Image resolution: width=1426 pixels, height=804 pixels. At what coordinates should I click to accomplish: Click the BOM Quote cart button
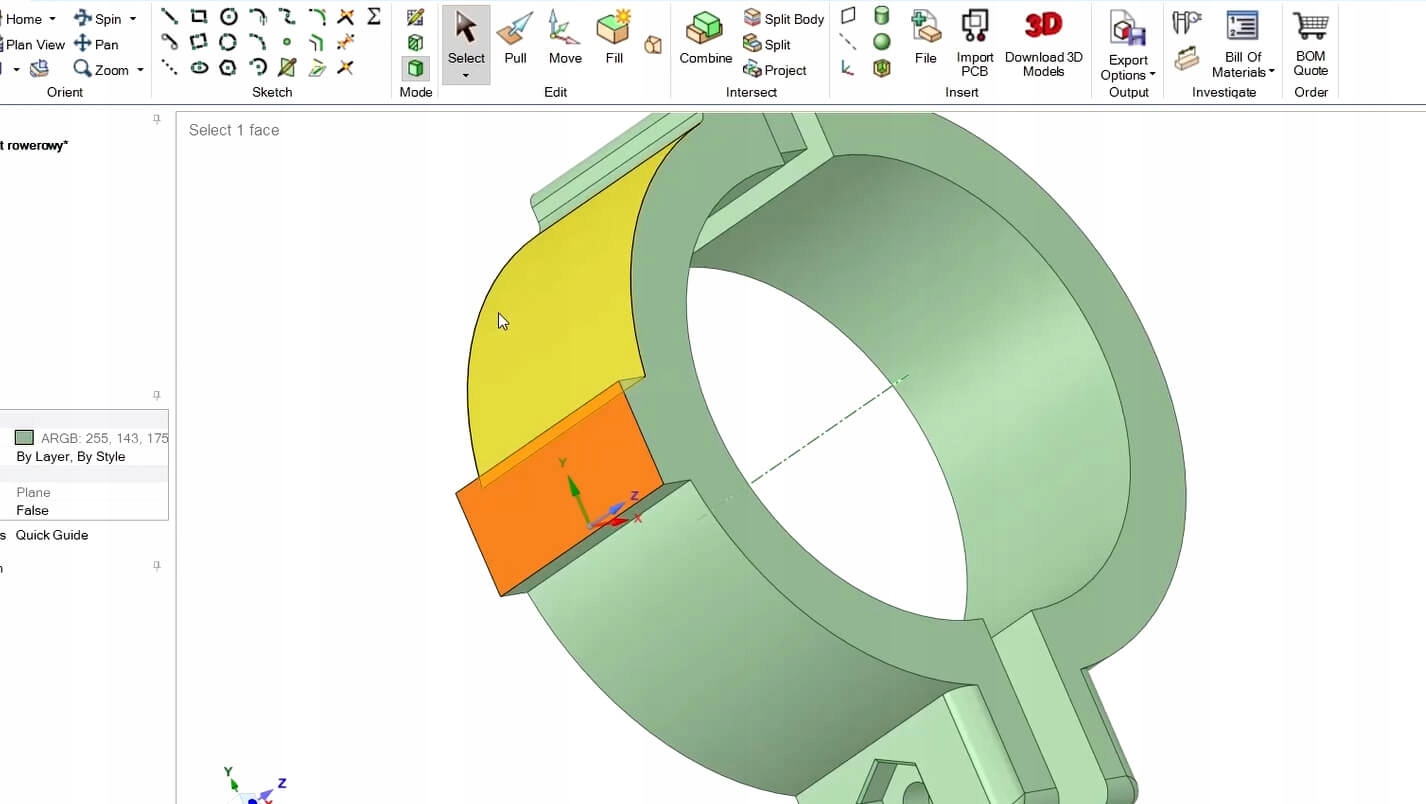[x=1310, y=44]
